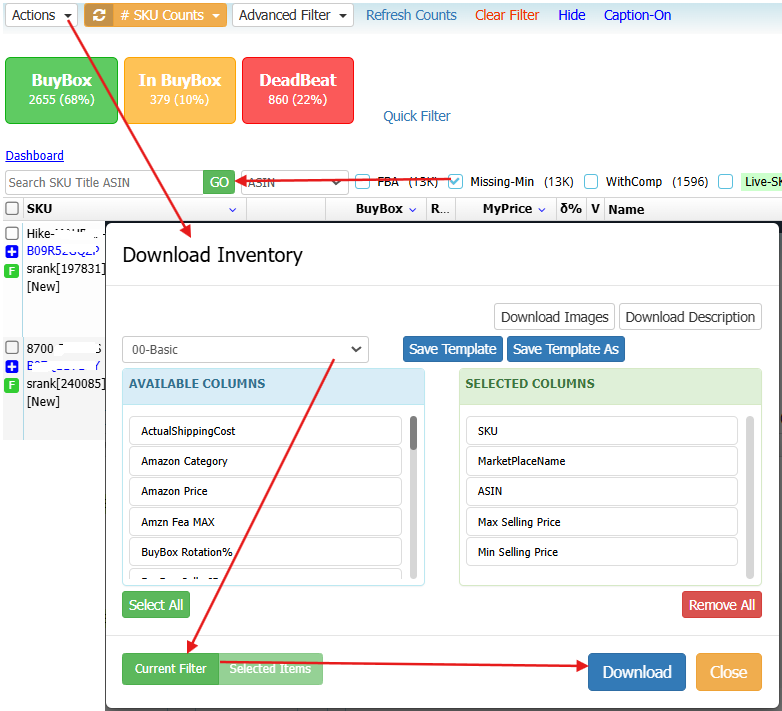
Task: Click the blue plus icon in the second SKU row
Action: click(12, 366)
